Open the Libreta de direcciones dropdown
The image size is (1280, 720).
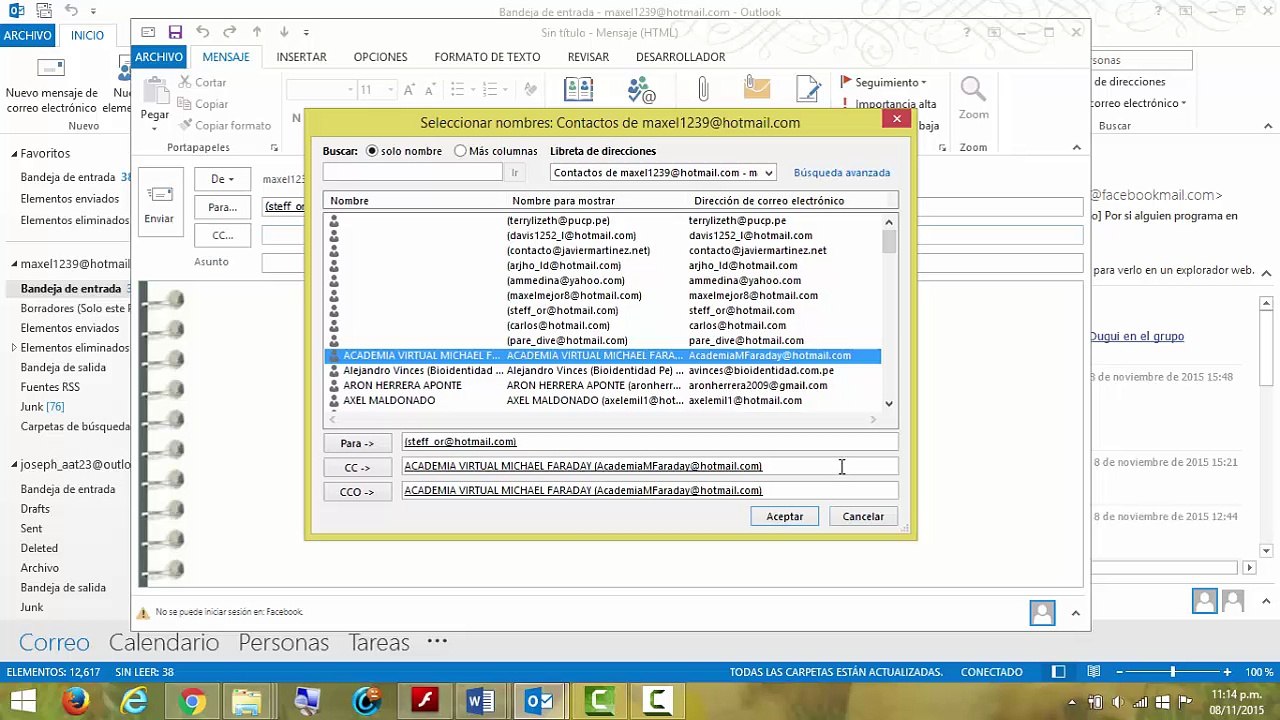point(768,173)
